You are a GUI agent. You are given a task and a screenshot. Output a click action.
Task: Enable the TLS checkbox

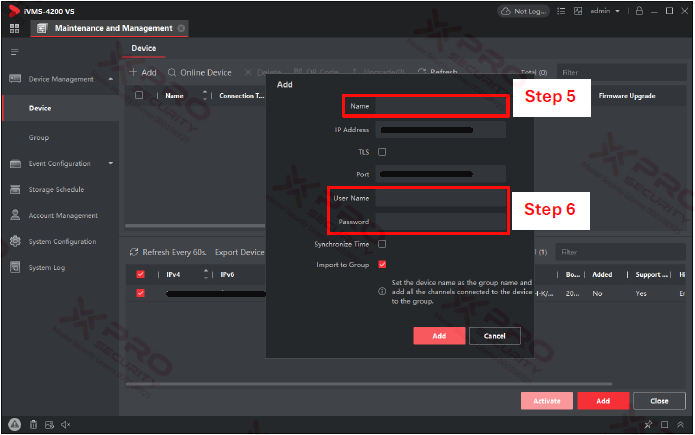click(382, 152)
